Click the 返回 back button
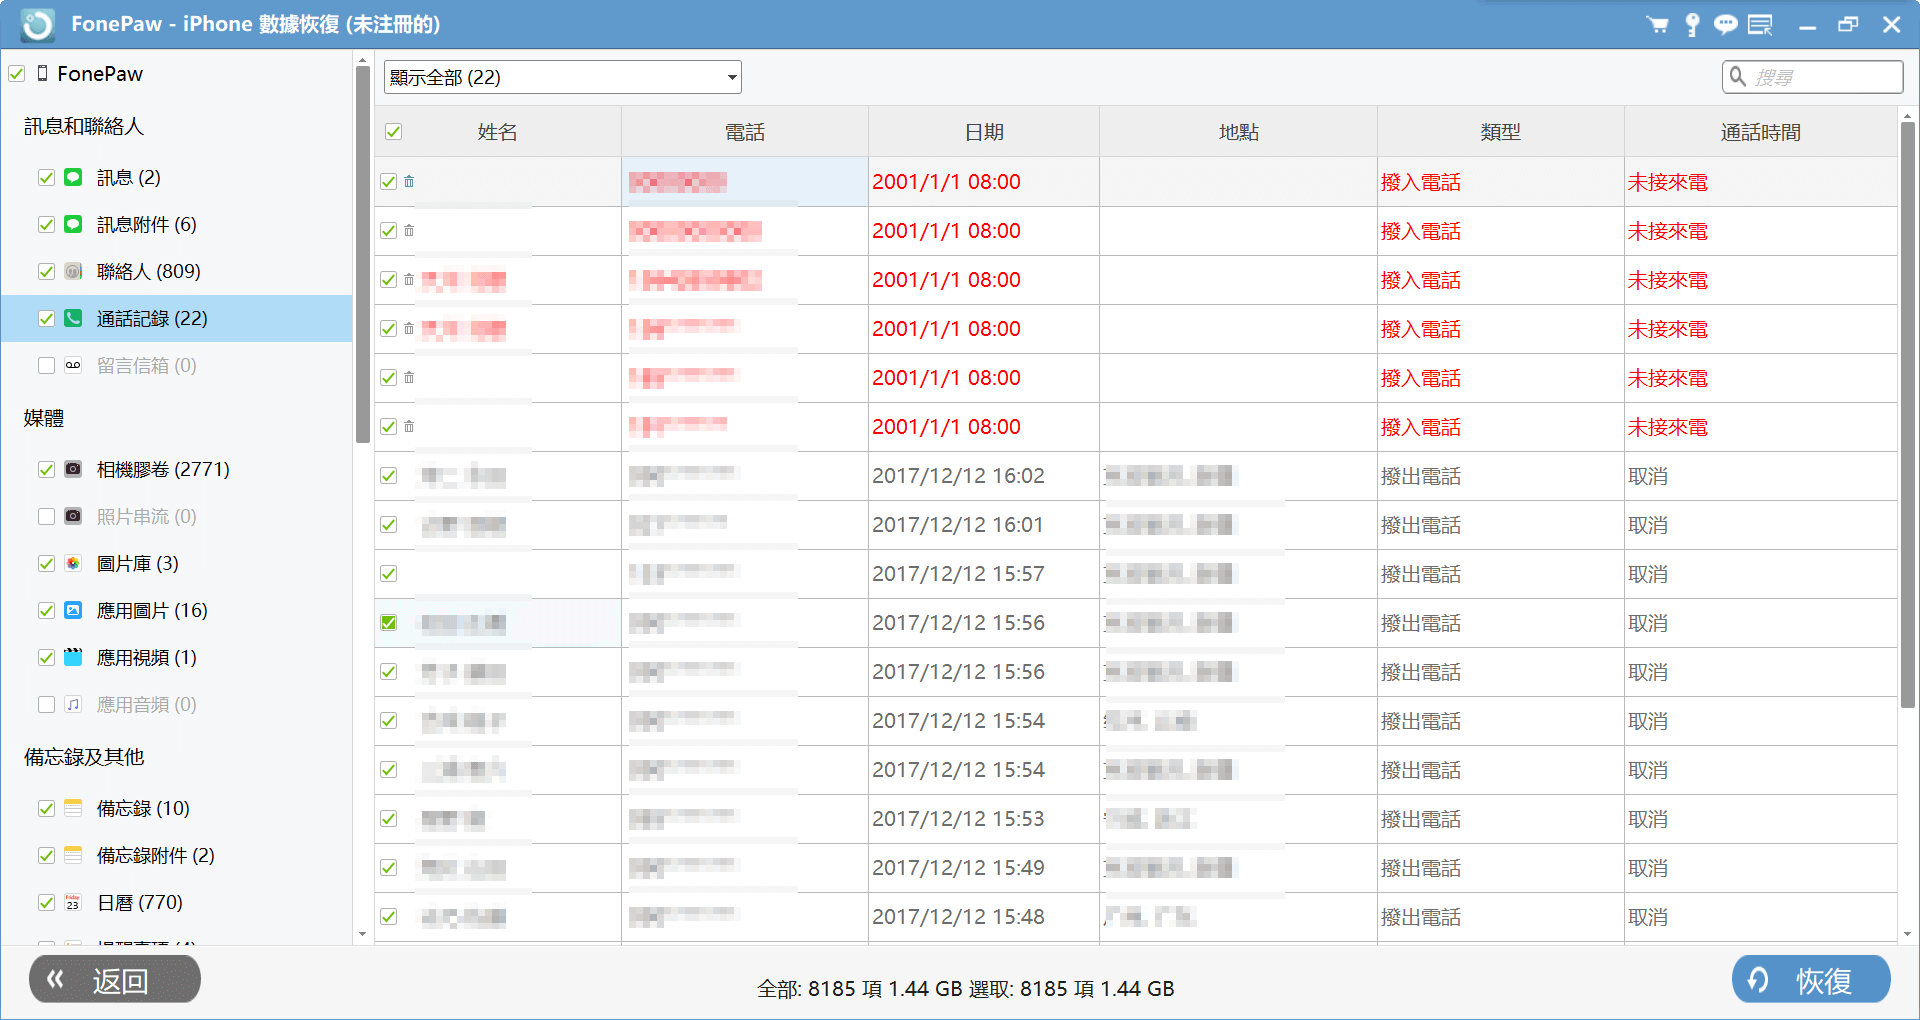The width and height of the screenshot is (1920, 1020). pos(114,979)
